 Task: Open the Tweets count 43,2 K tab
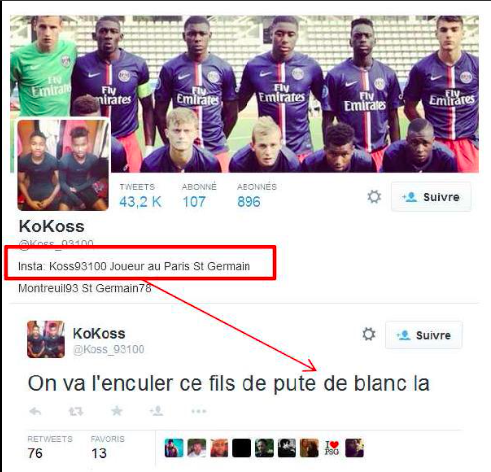[x=140, y=196]
